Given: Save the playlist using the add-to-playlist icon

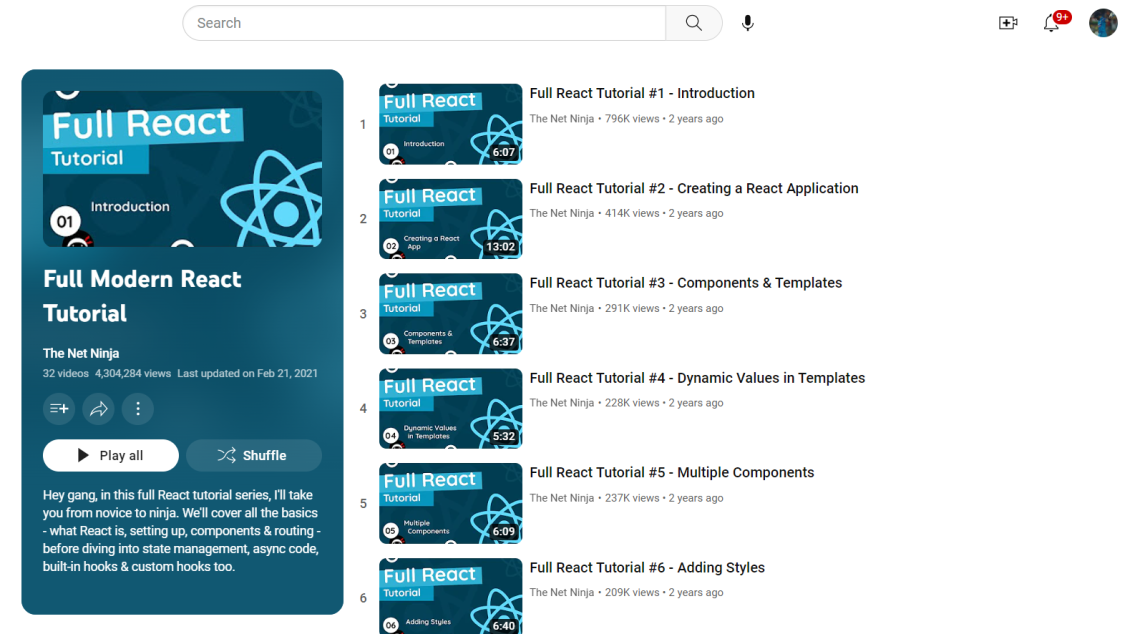Looking at the screenshot, I should [58, 408].
